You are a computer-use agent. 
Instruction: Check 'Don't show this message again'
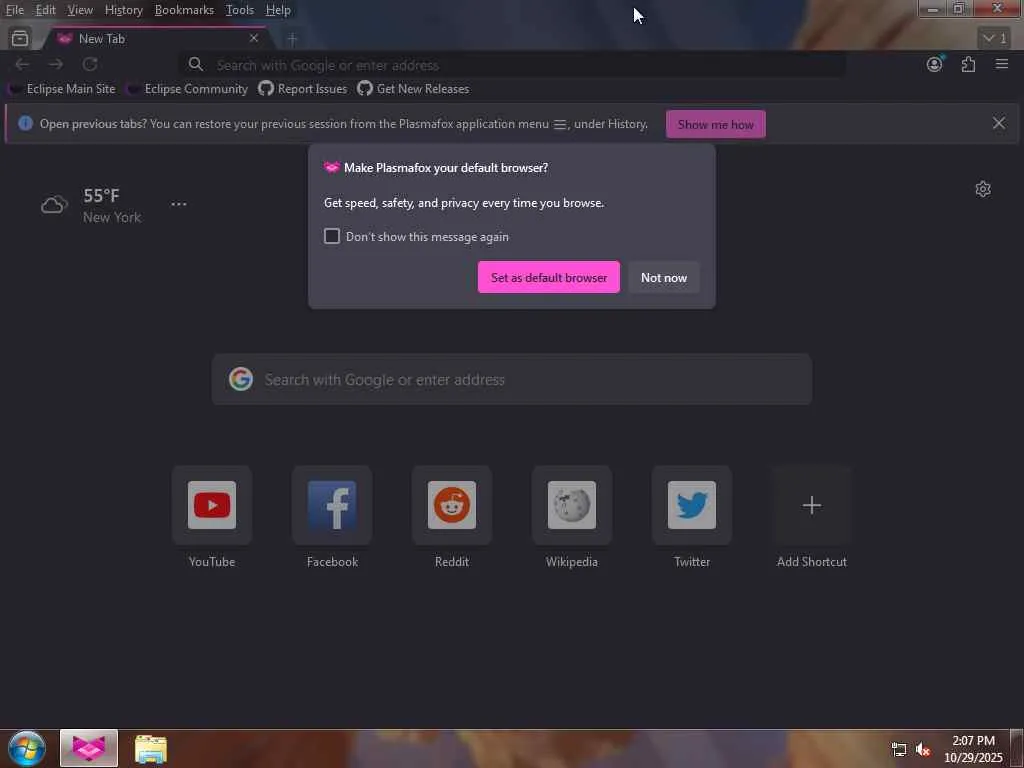pyautogui.click(x=332, y=236)
